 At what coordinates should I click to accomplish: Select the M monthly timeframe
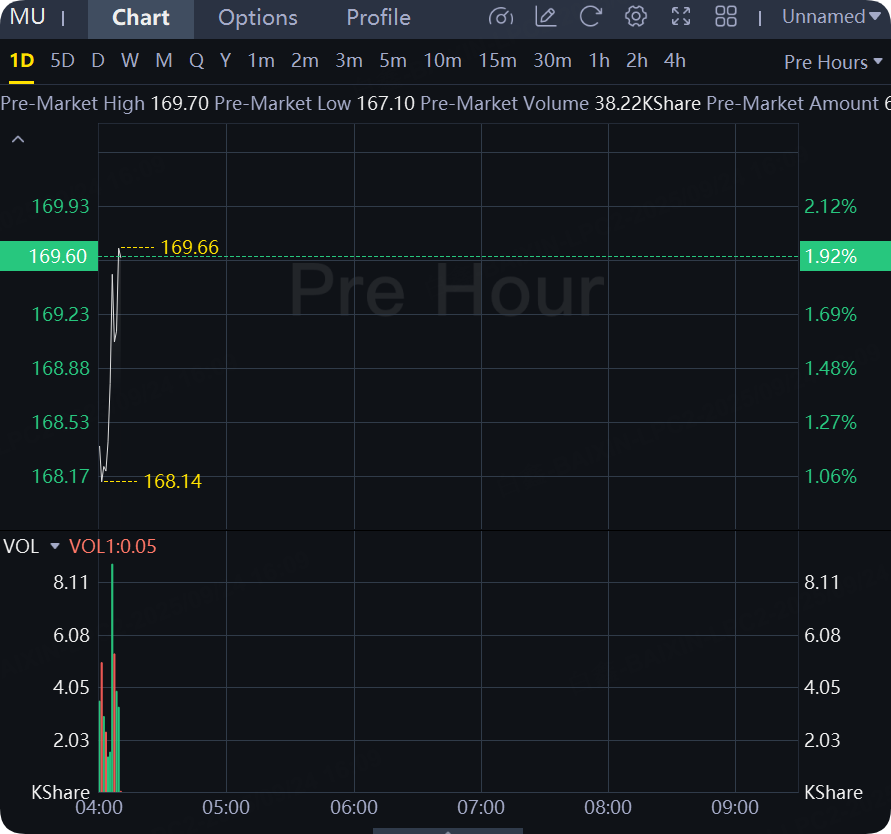(164, 60)
